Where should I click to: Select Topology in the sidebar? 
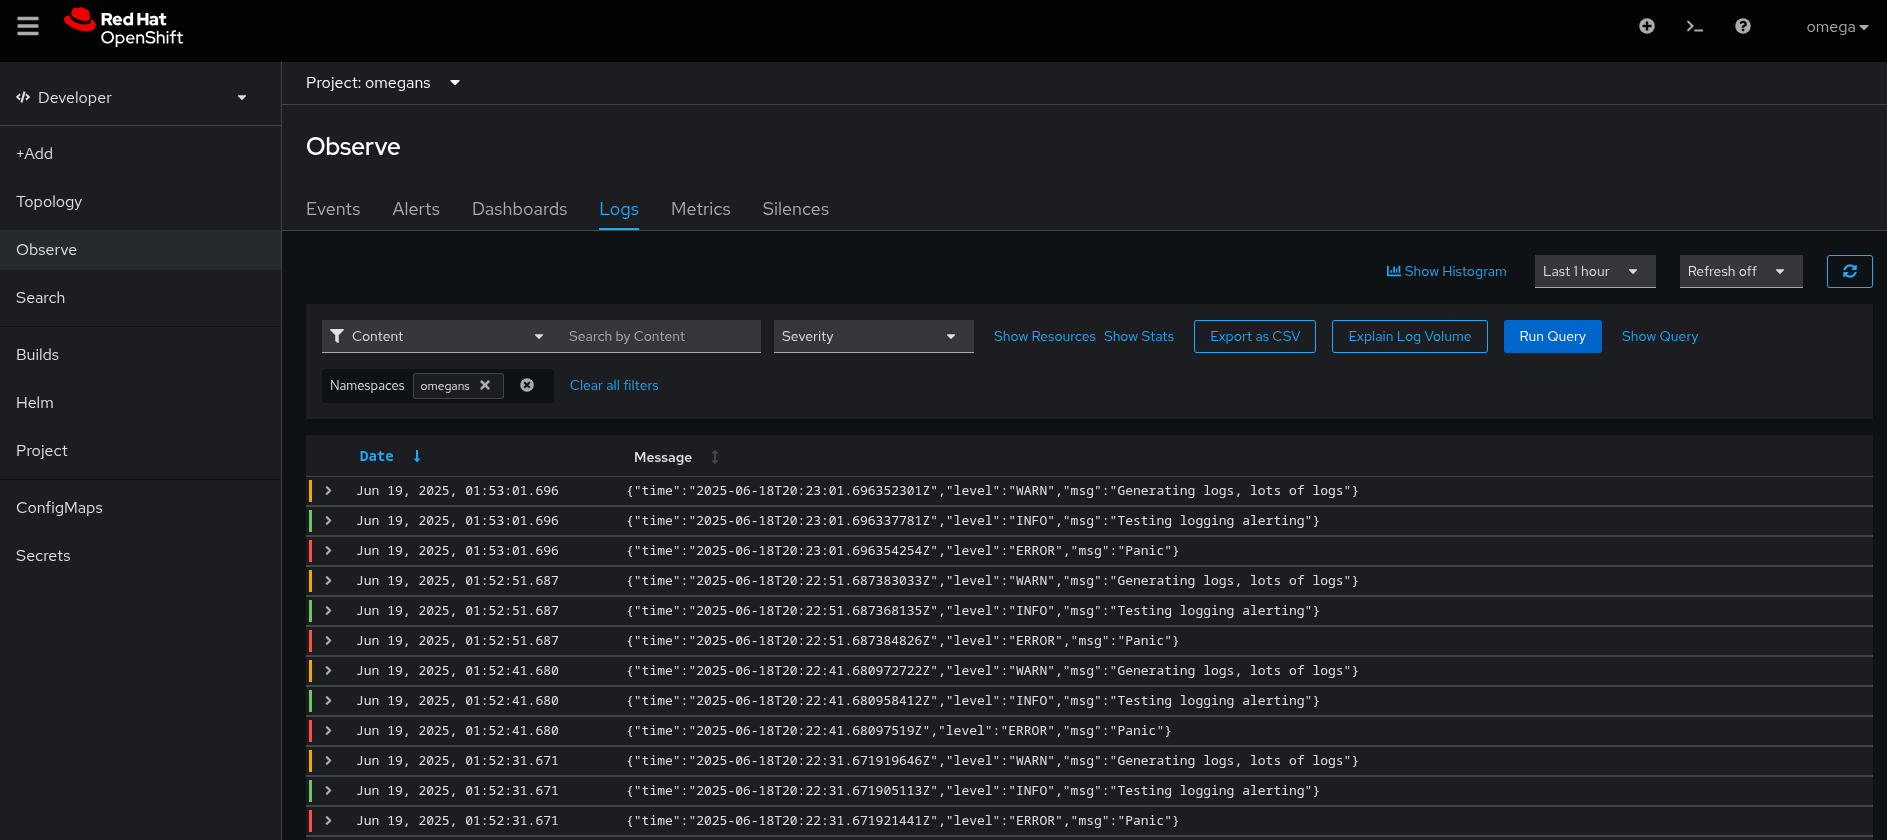pyautogui.click(x=49, y=202)
